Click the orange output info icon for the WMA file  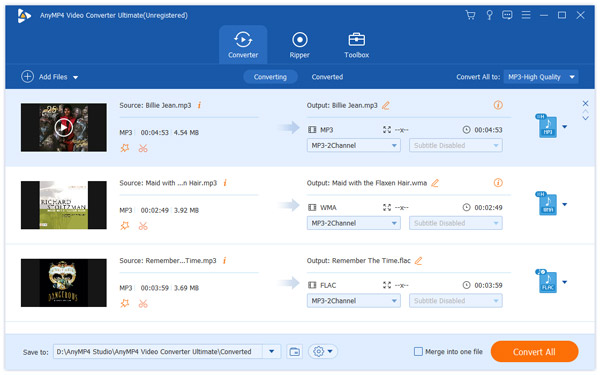pyautogui.click(x=498, y=183)
